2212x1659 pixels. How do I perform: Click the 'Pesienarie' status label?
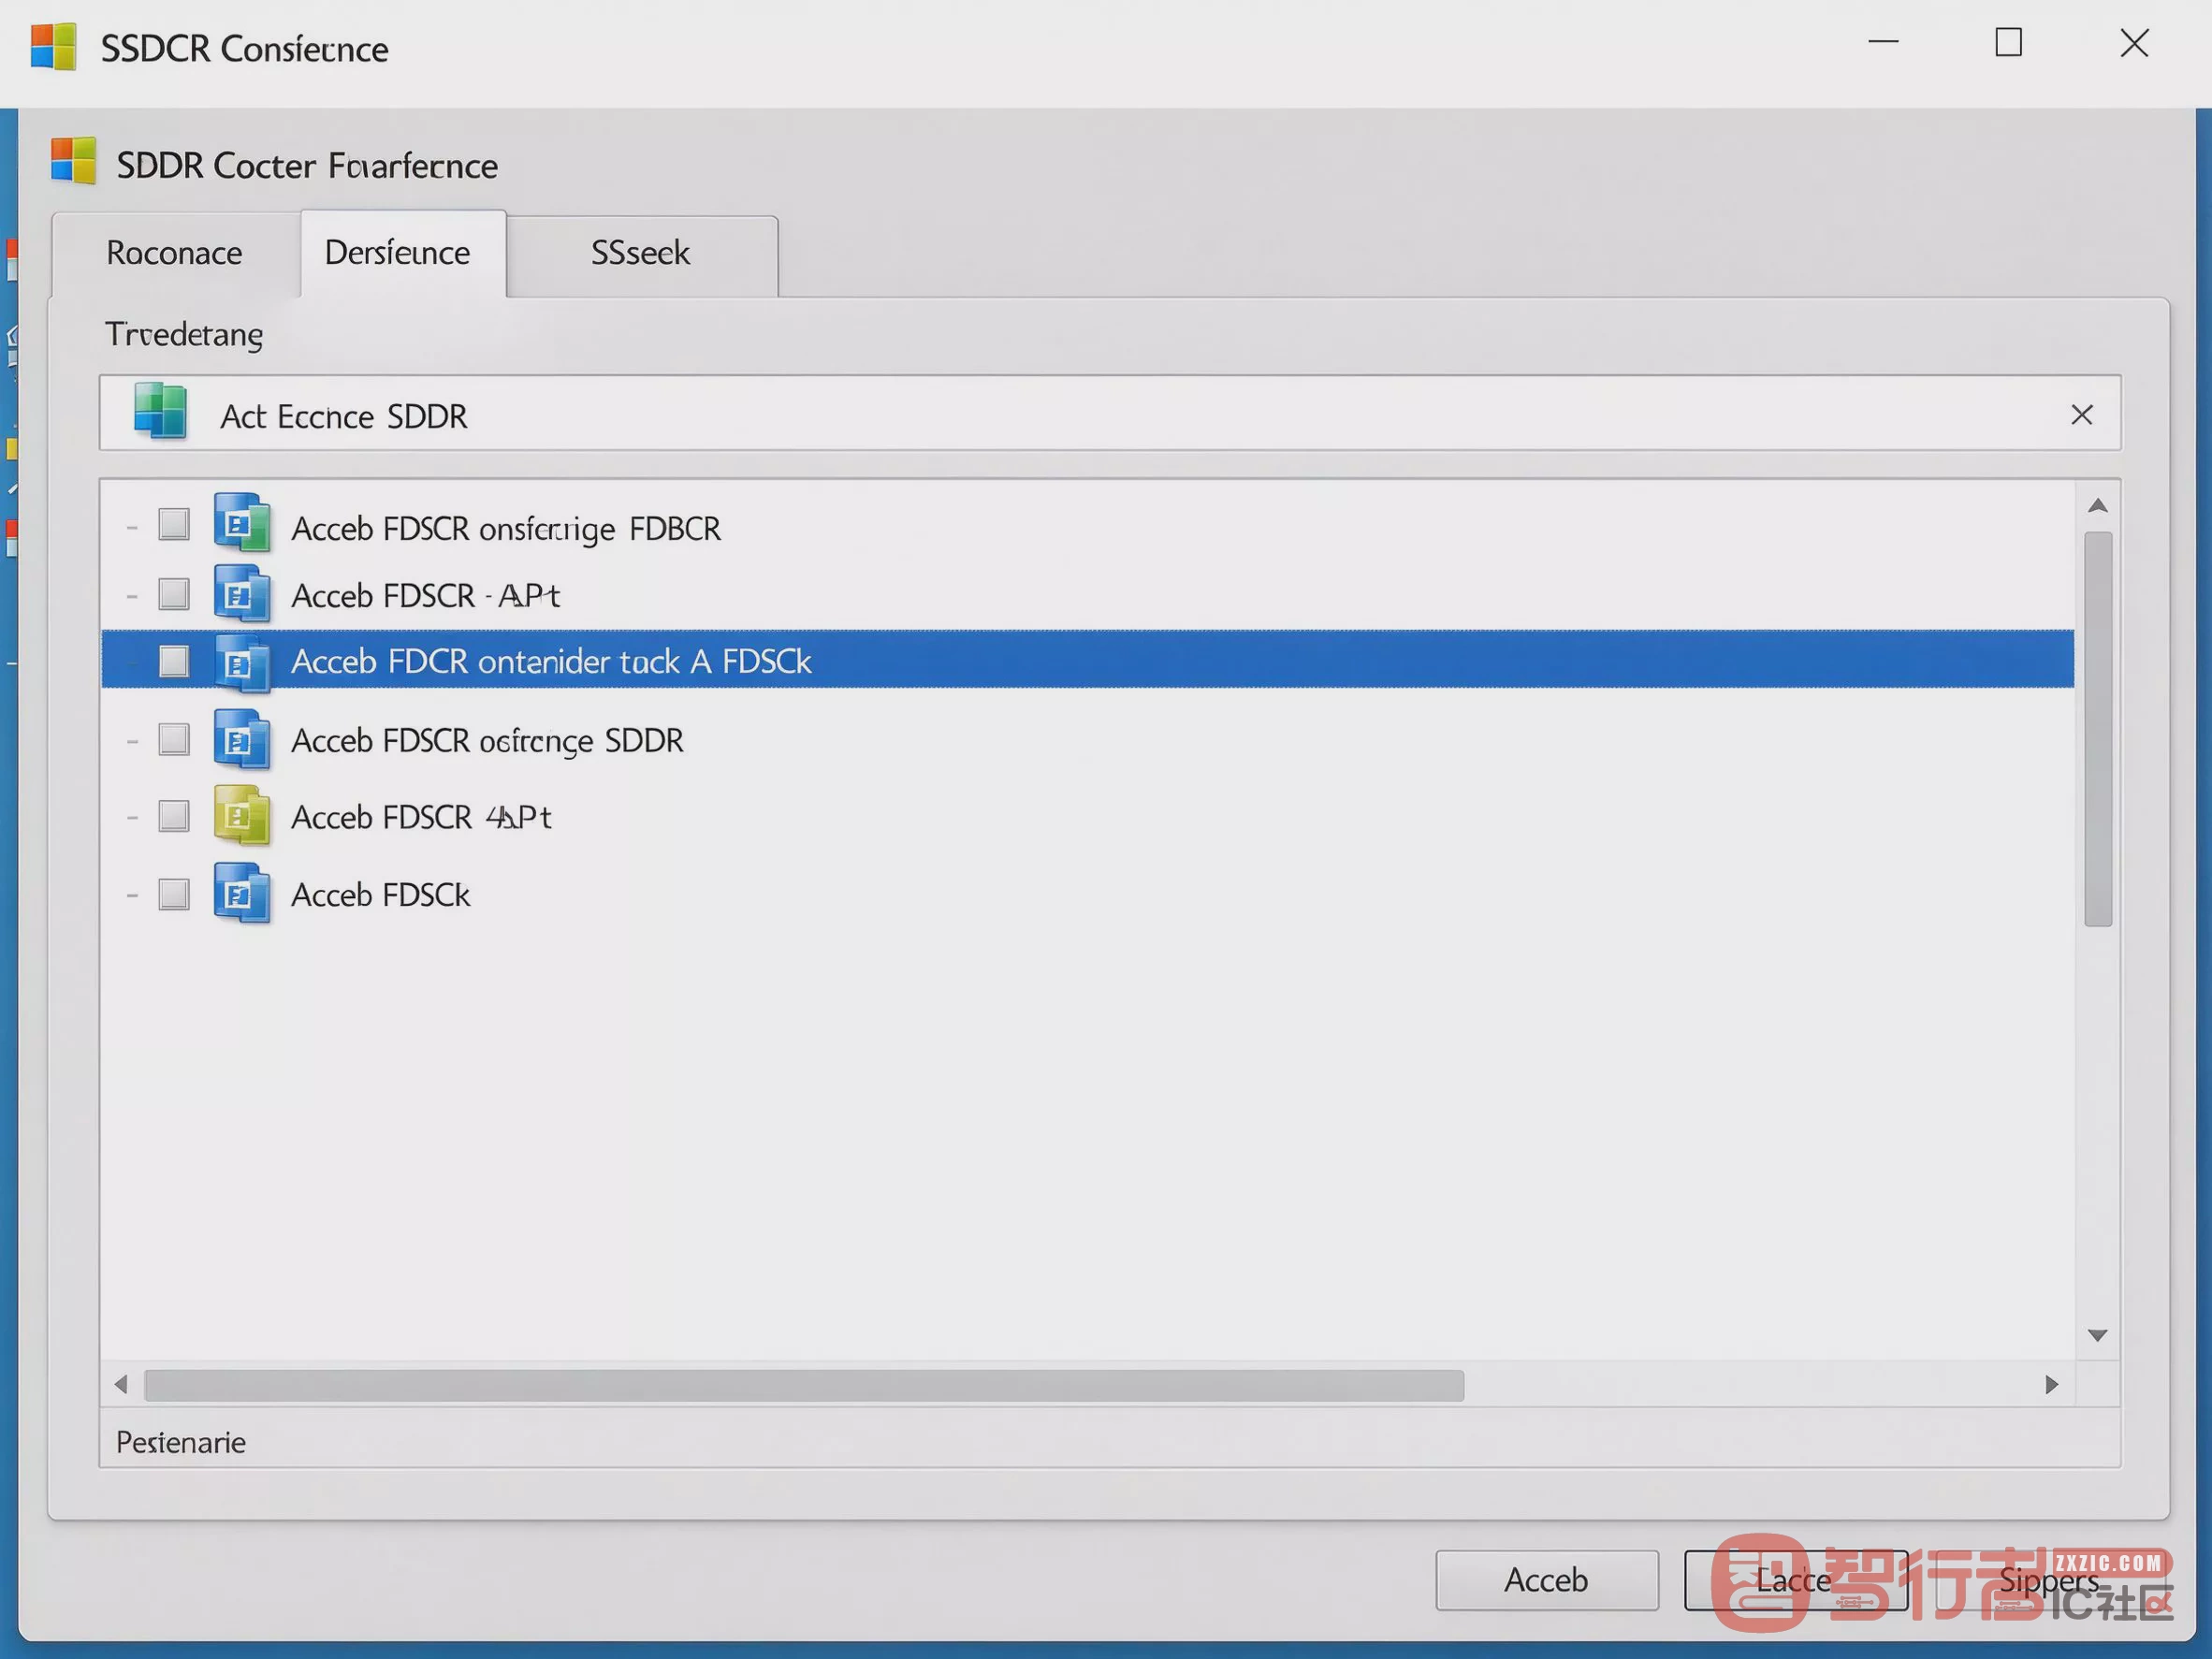click(x=181, y=1442)
